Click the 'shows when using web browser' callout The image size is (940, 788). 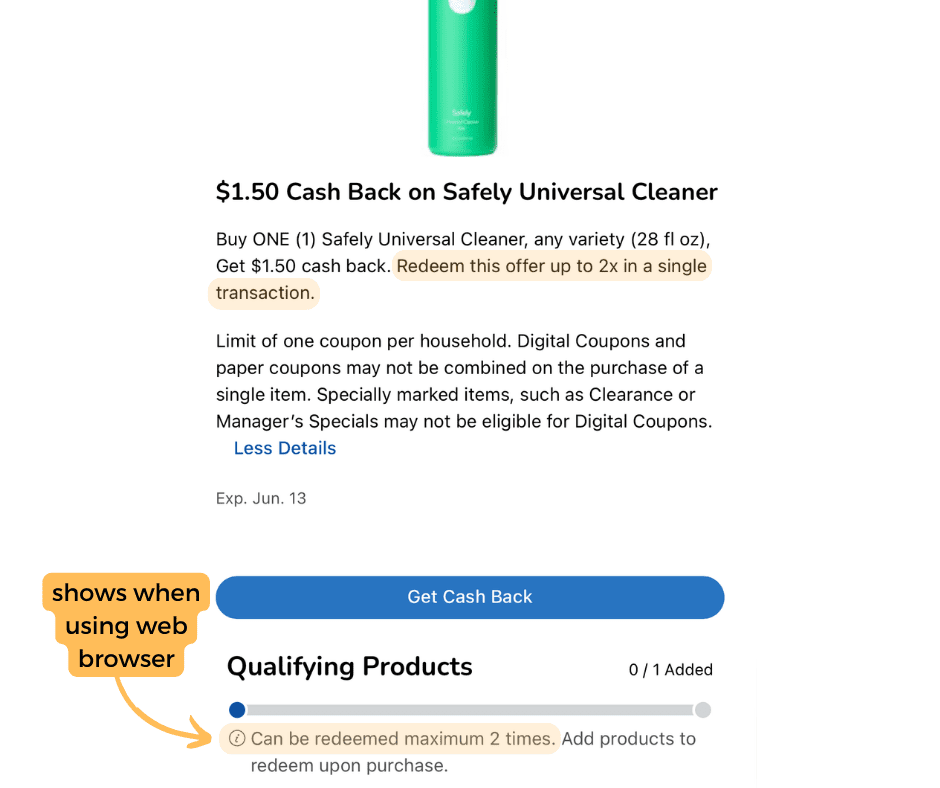point(126,625)
